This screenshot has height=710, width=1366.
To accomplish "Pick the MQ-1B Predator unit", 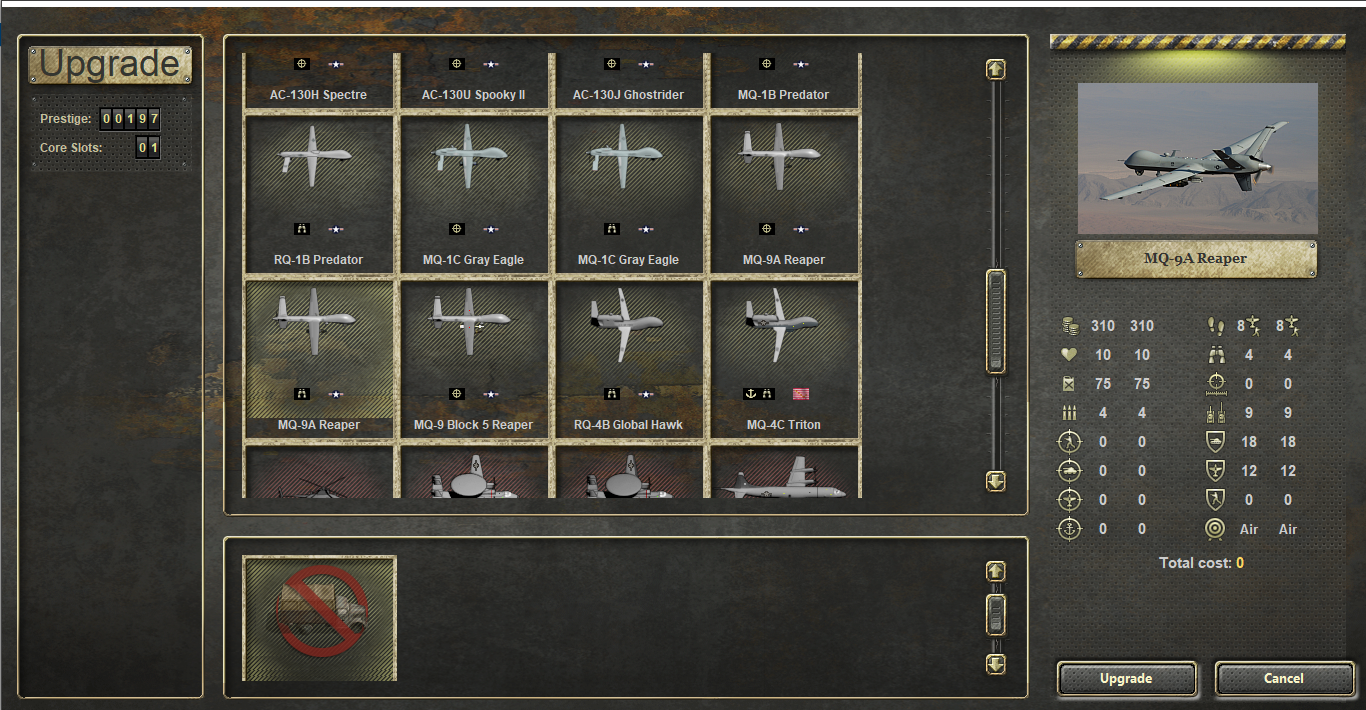I will point(784,81).
